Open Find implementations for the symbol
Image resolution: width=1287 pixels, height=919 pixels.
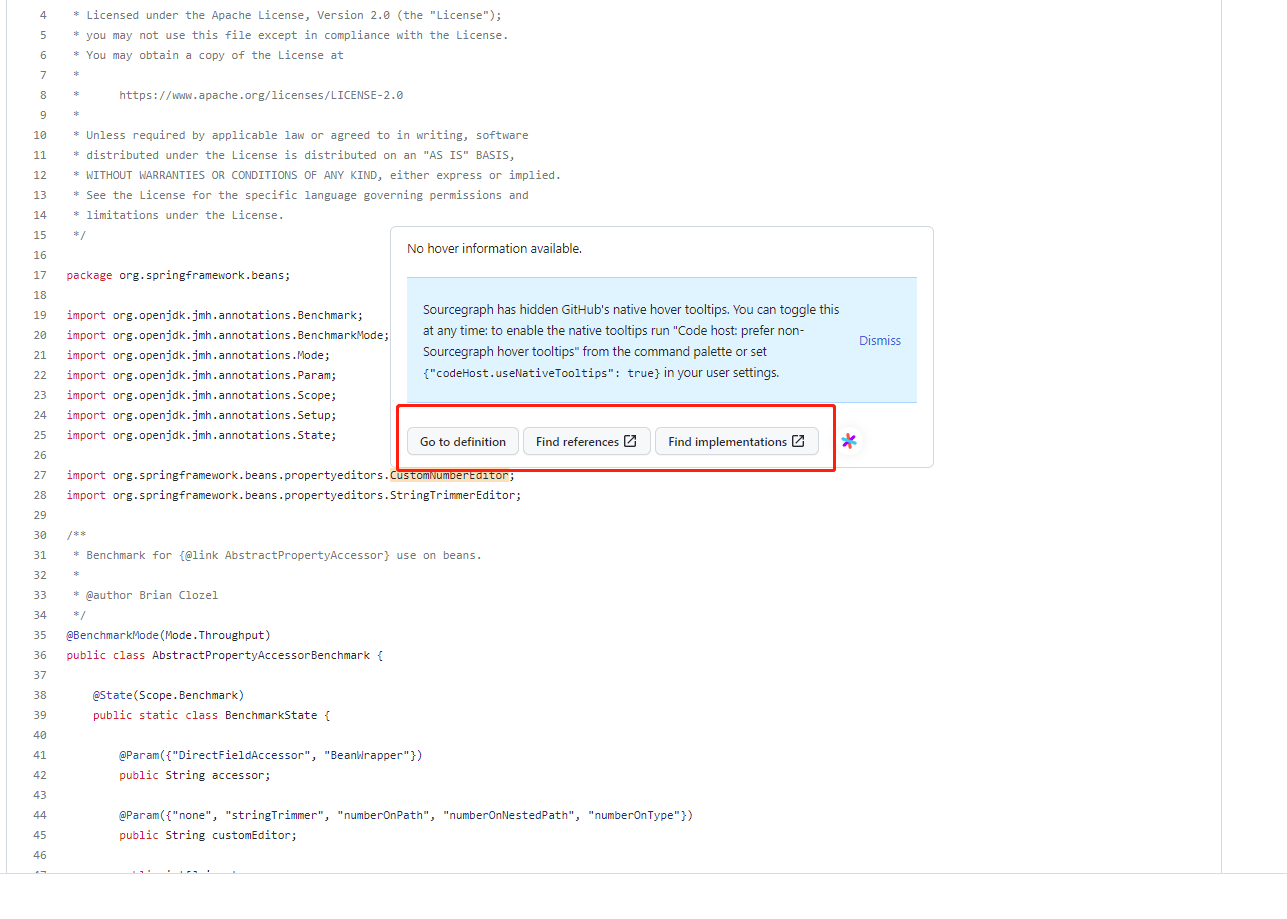point(737,441)
